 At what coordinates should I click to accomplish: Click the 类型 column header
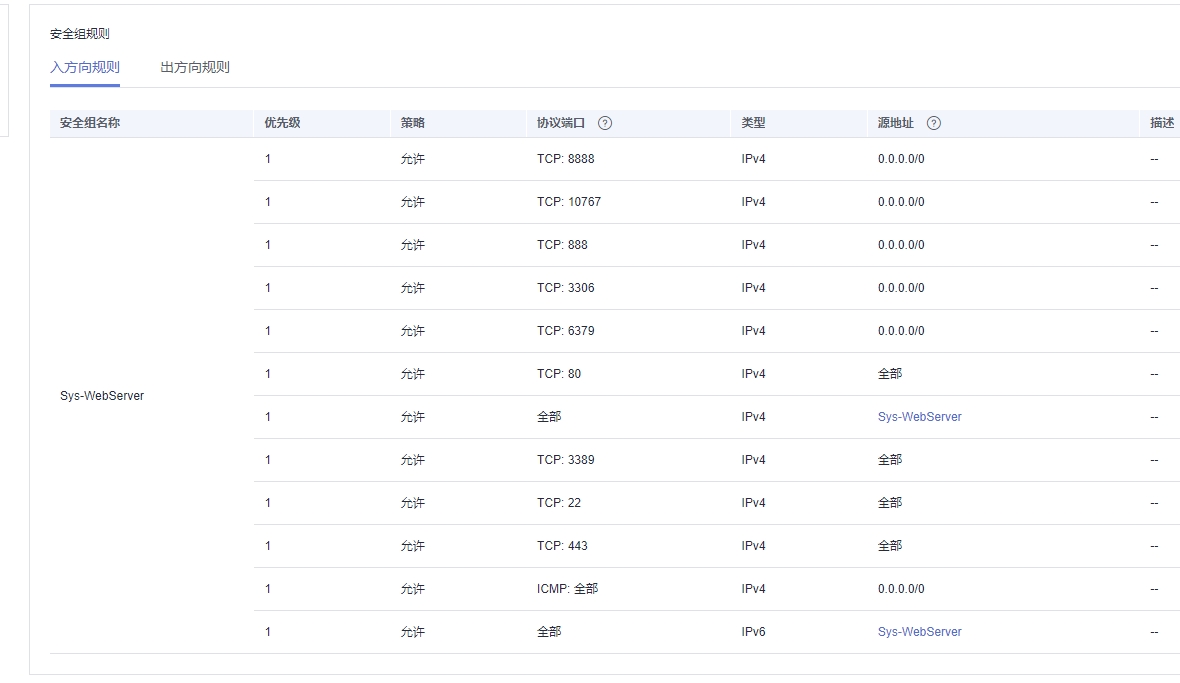pyautogui.click(x=753, y=123)
